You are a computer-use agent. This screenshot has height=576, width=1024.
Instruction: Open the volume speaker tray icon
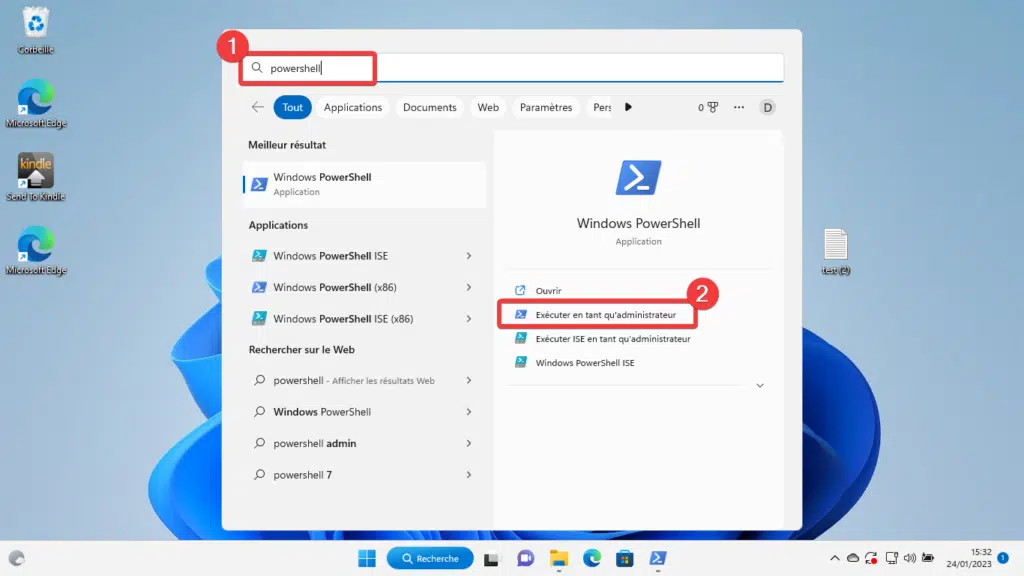[x=910, y=558]
